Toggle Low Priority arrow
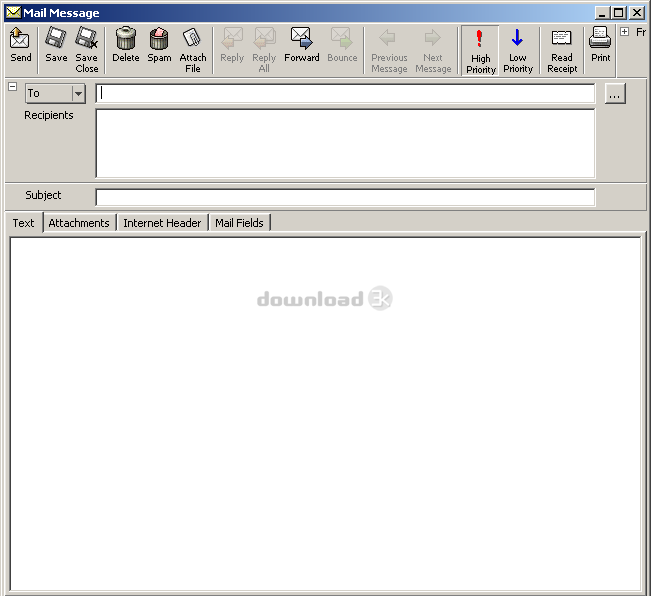Viewport: 651px width, 596px height. click(518, 50)
